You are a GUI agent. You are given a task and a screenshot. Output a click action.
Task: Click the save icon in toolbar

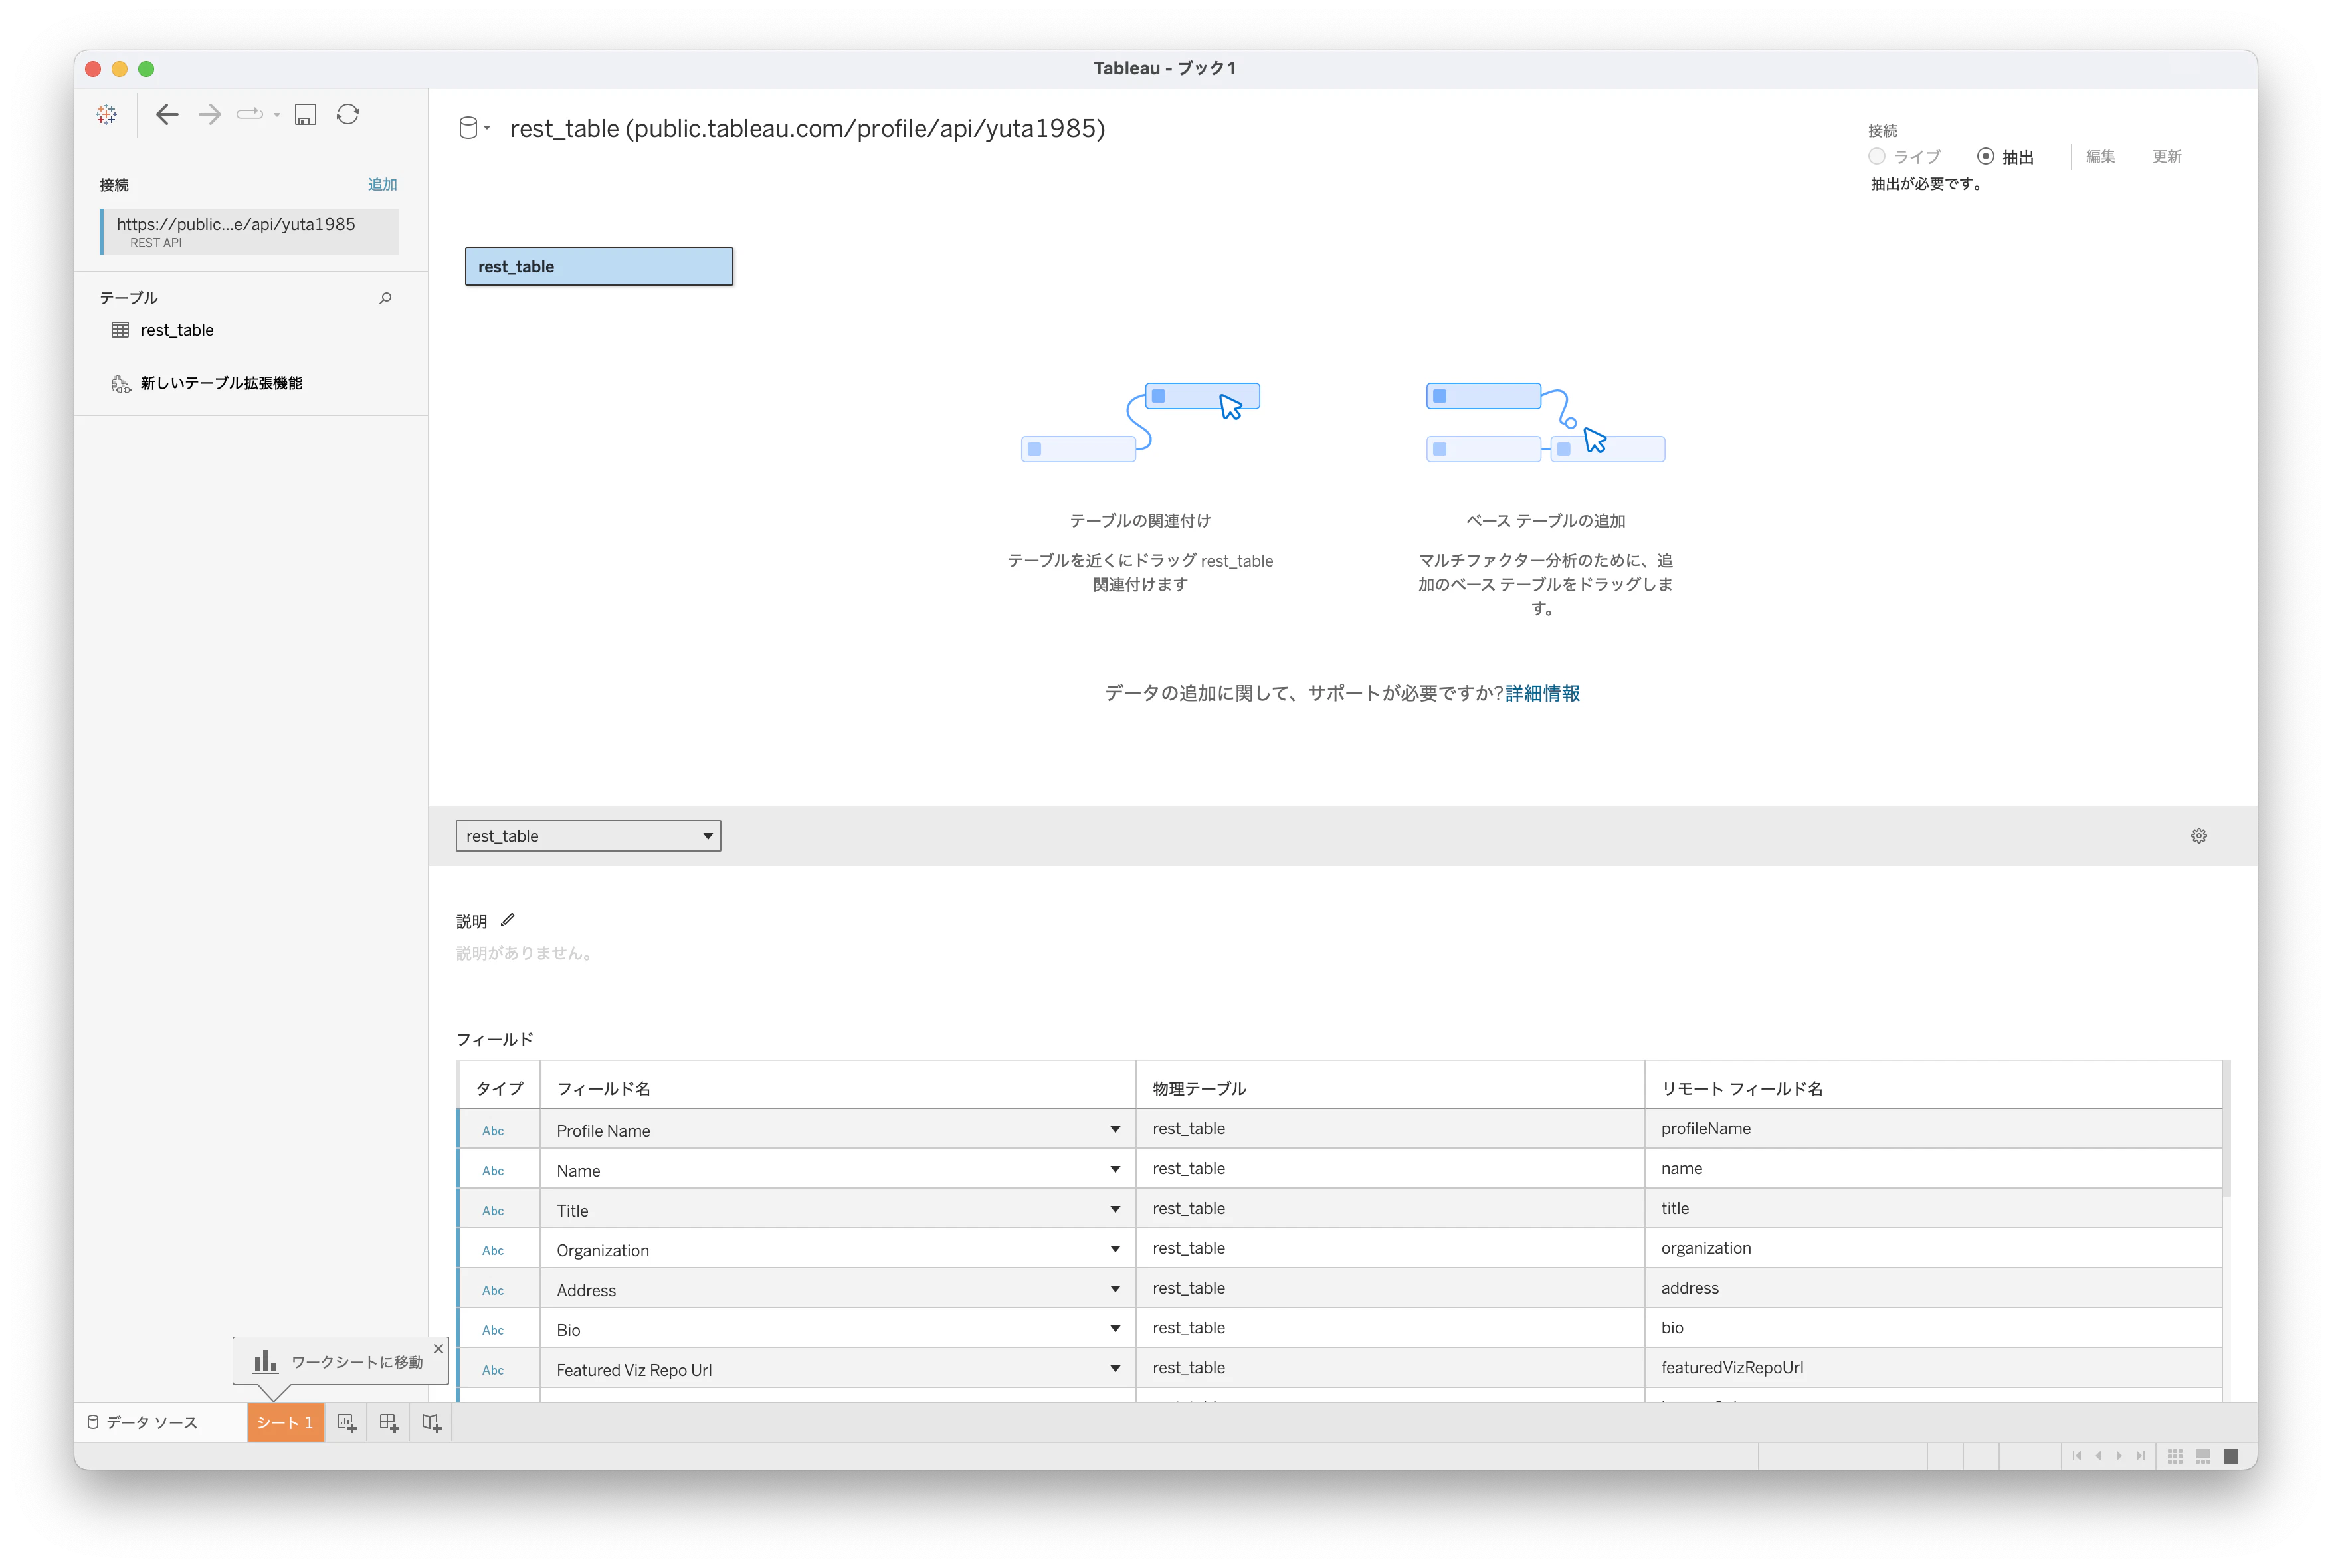(305, 114)
